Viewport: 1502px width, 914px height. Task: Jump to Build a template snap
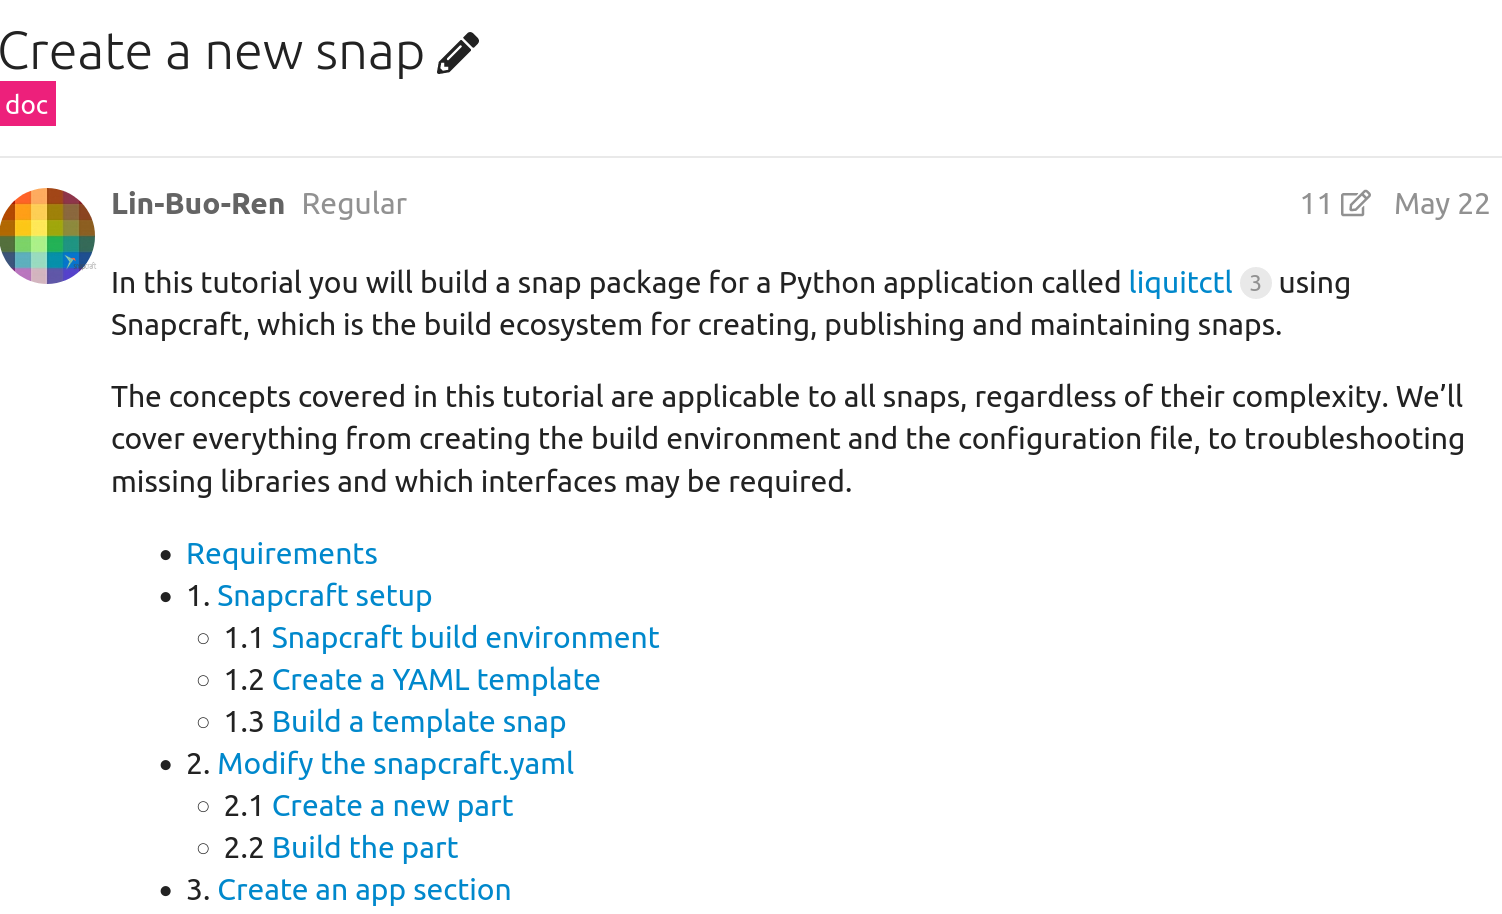[419, 722]
